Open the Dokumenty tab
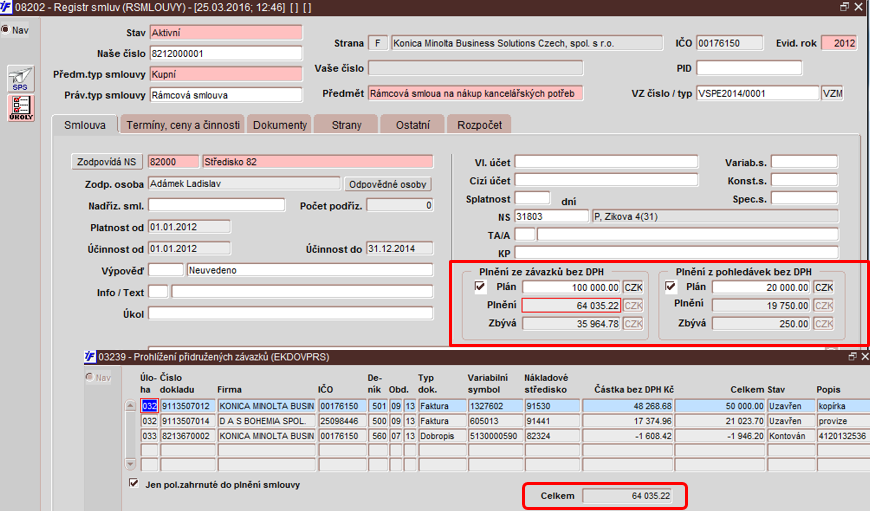Viewport: 870px width, 511px height. pos(279,125)
